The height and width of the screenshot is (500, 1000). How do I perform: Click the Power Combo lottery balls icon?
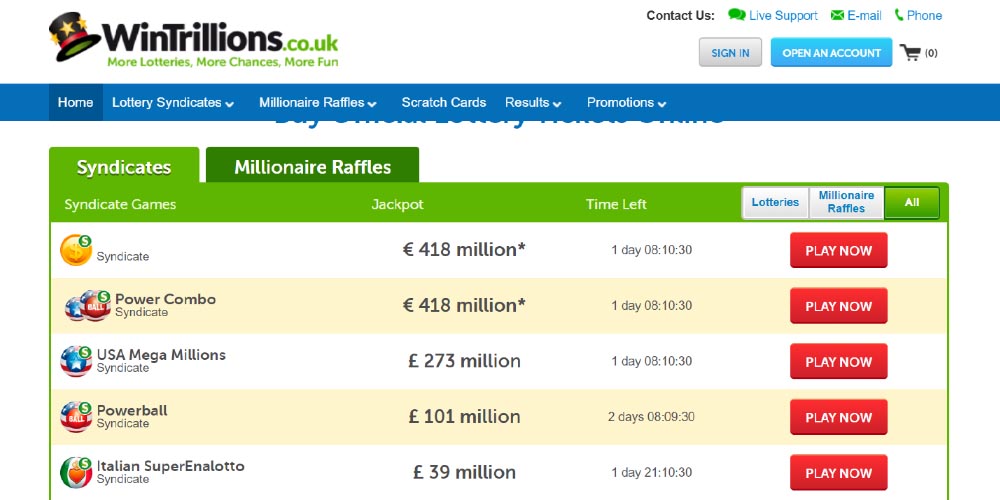pyautogui.click(x=88, y=306)
